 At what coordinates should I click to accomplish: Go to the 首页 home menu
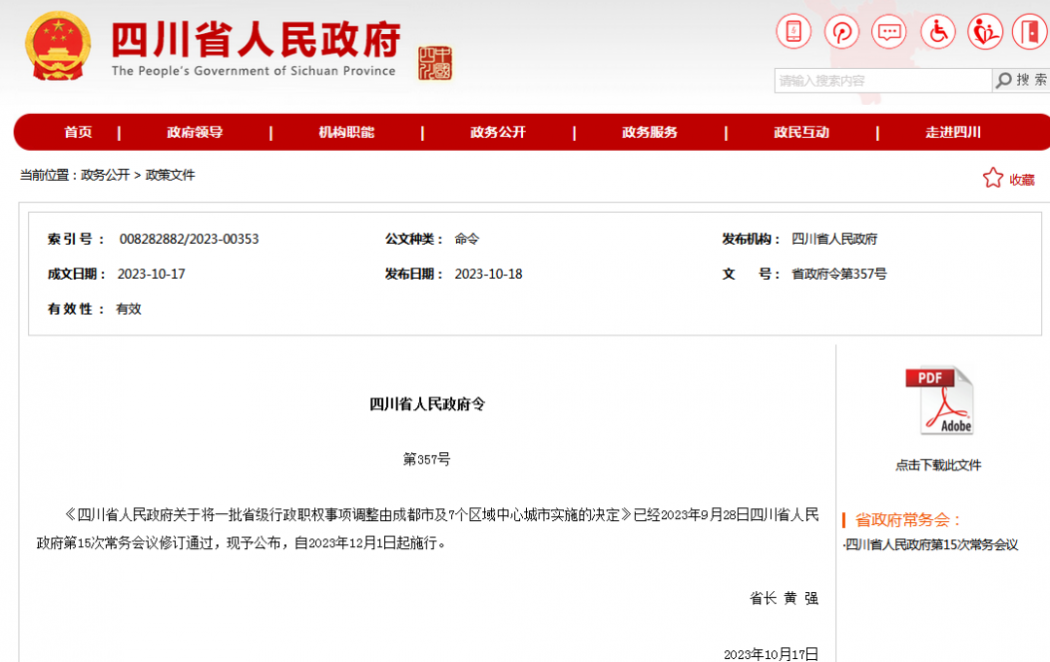click(78, 132)
